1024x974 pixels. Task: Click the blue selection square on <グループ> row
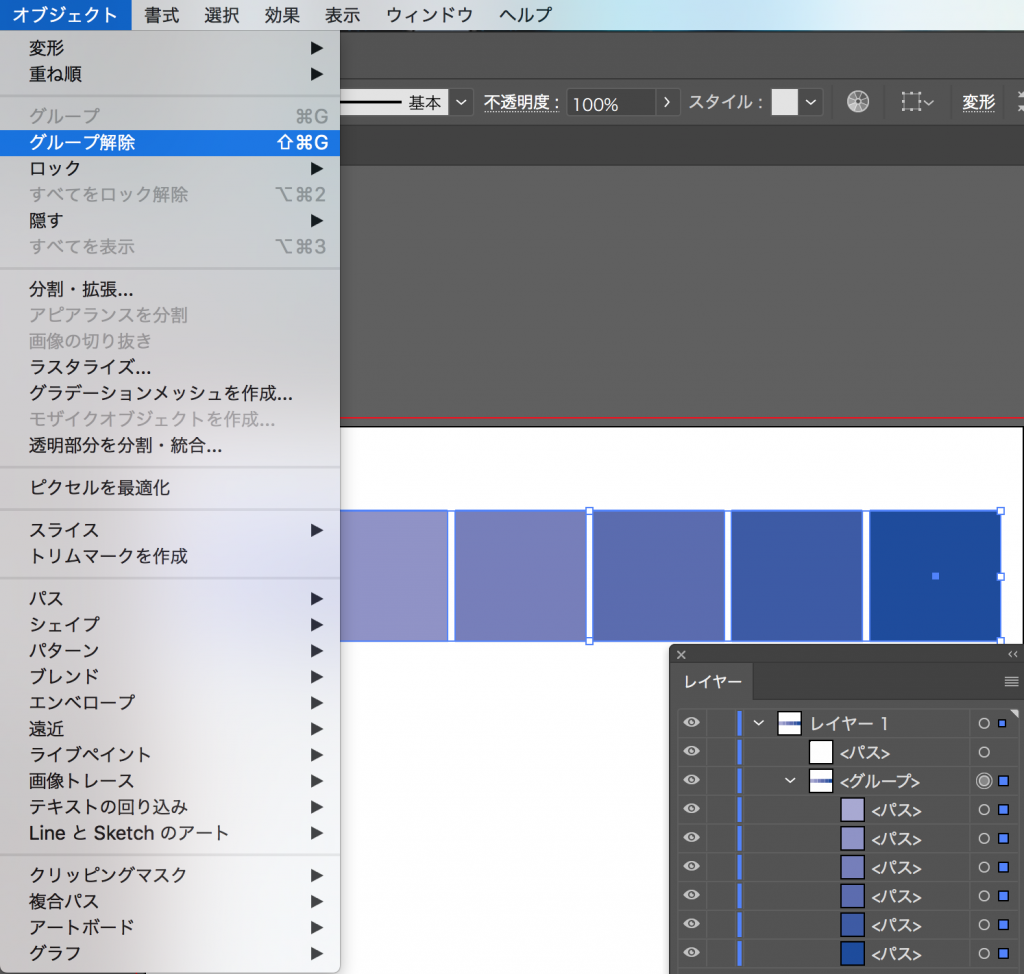click(1003, 781)
